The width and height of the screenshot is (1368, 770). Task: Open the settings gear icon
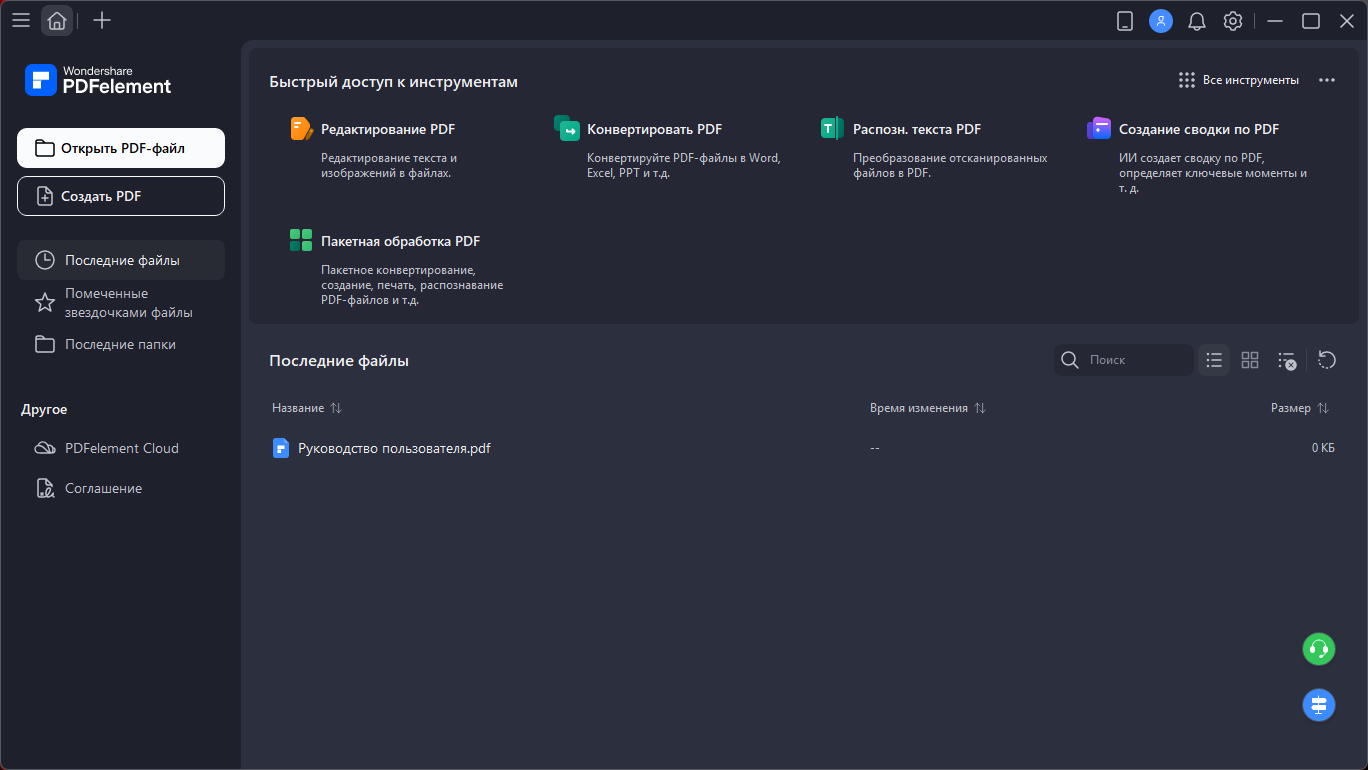(1233, 21)
